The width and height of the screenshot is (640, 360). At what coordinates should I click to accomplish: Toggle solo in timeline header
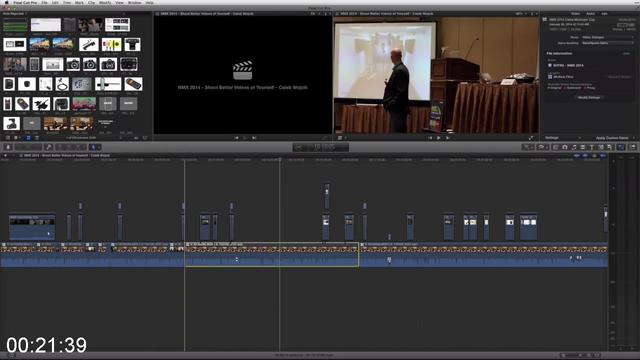[594, 156]
